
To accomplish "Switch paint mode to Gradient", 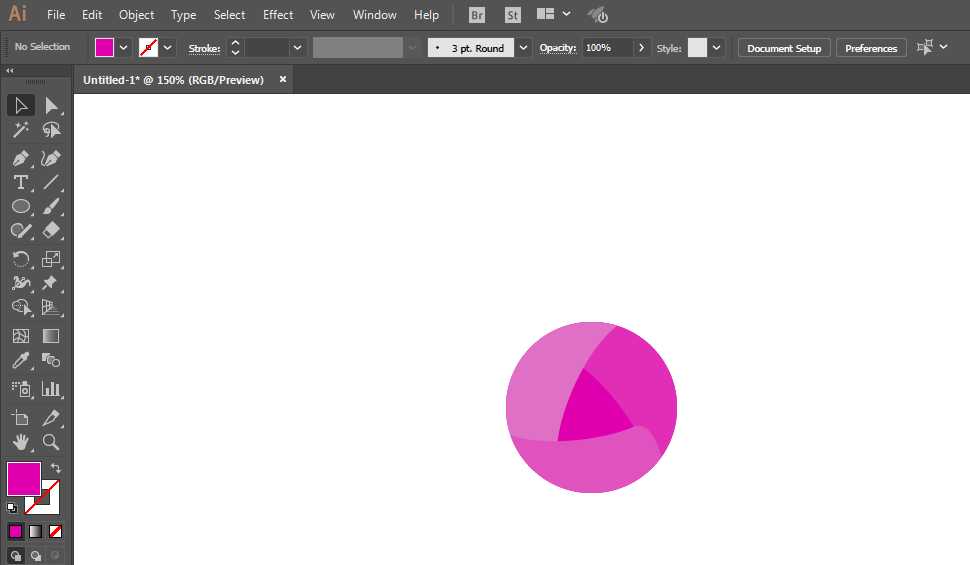I will (x=36, y=531).
